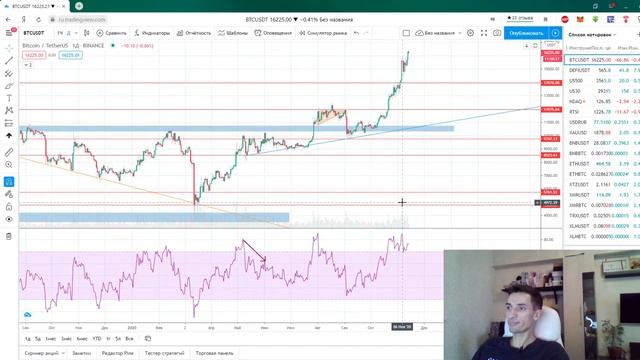The height and width of the screenshot is (360, 640).
Task: Click the browser address bar URL
Action: (82, 19)
